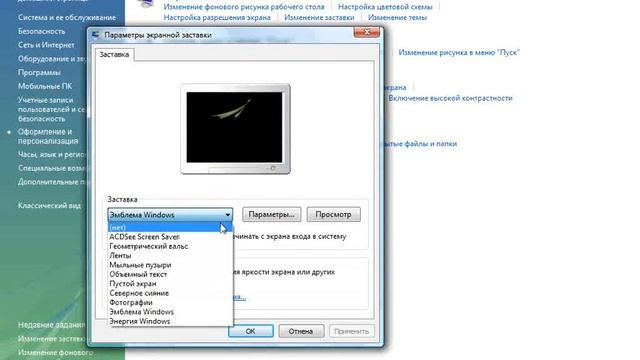Open Настройка разрешения экрана link

217,18
